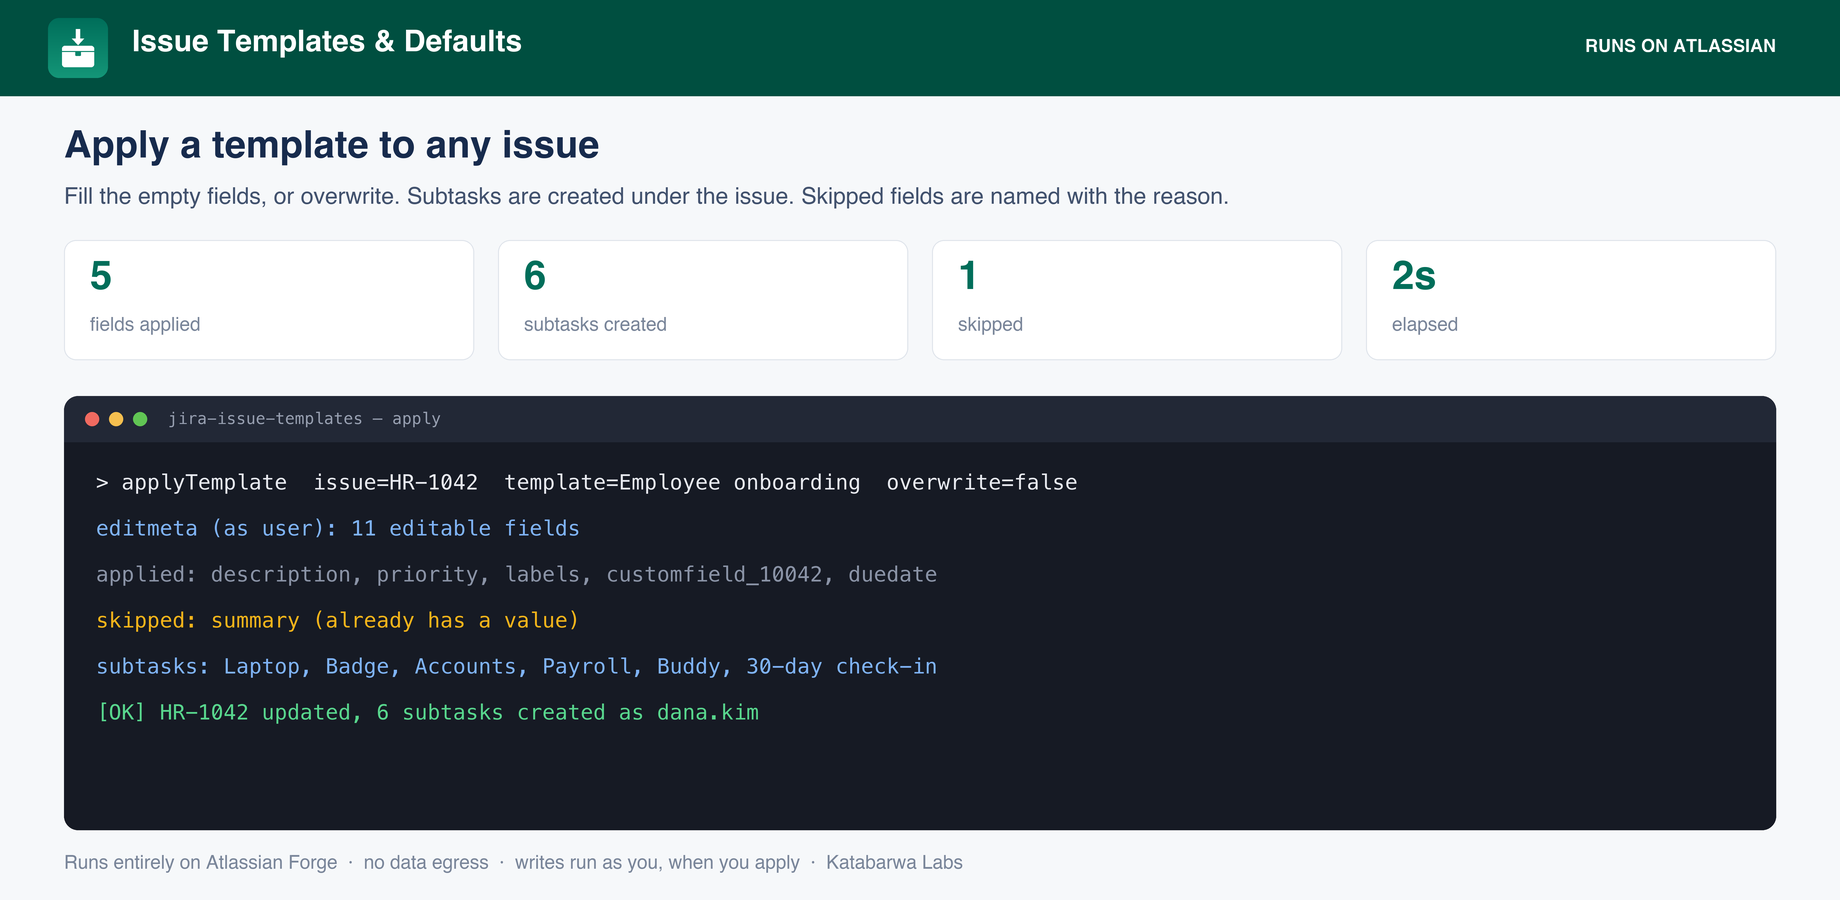The image size is (1840, 900).
Task: Click the red terminal window dot
Action: 92,419
